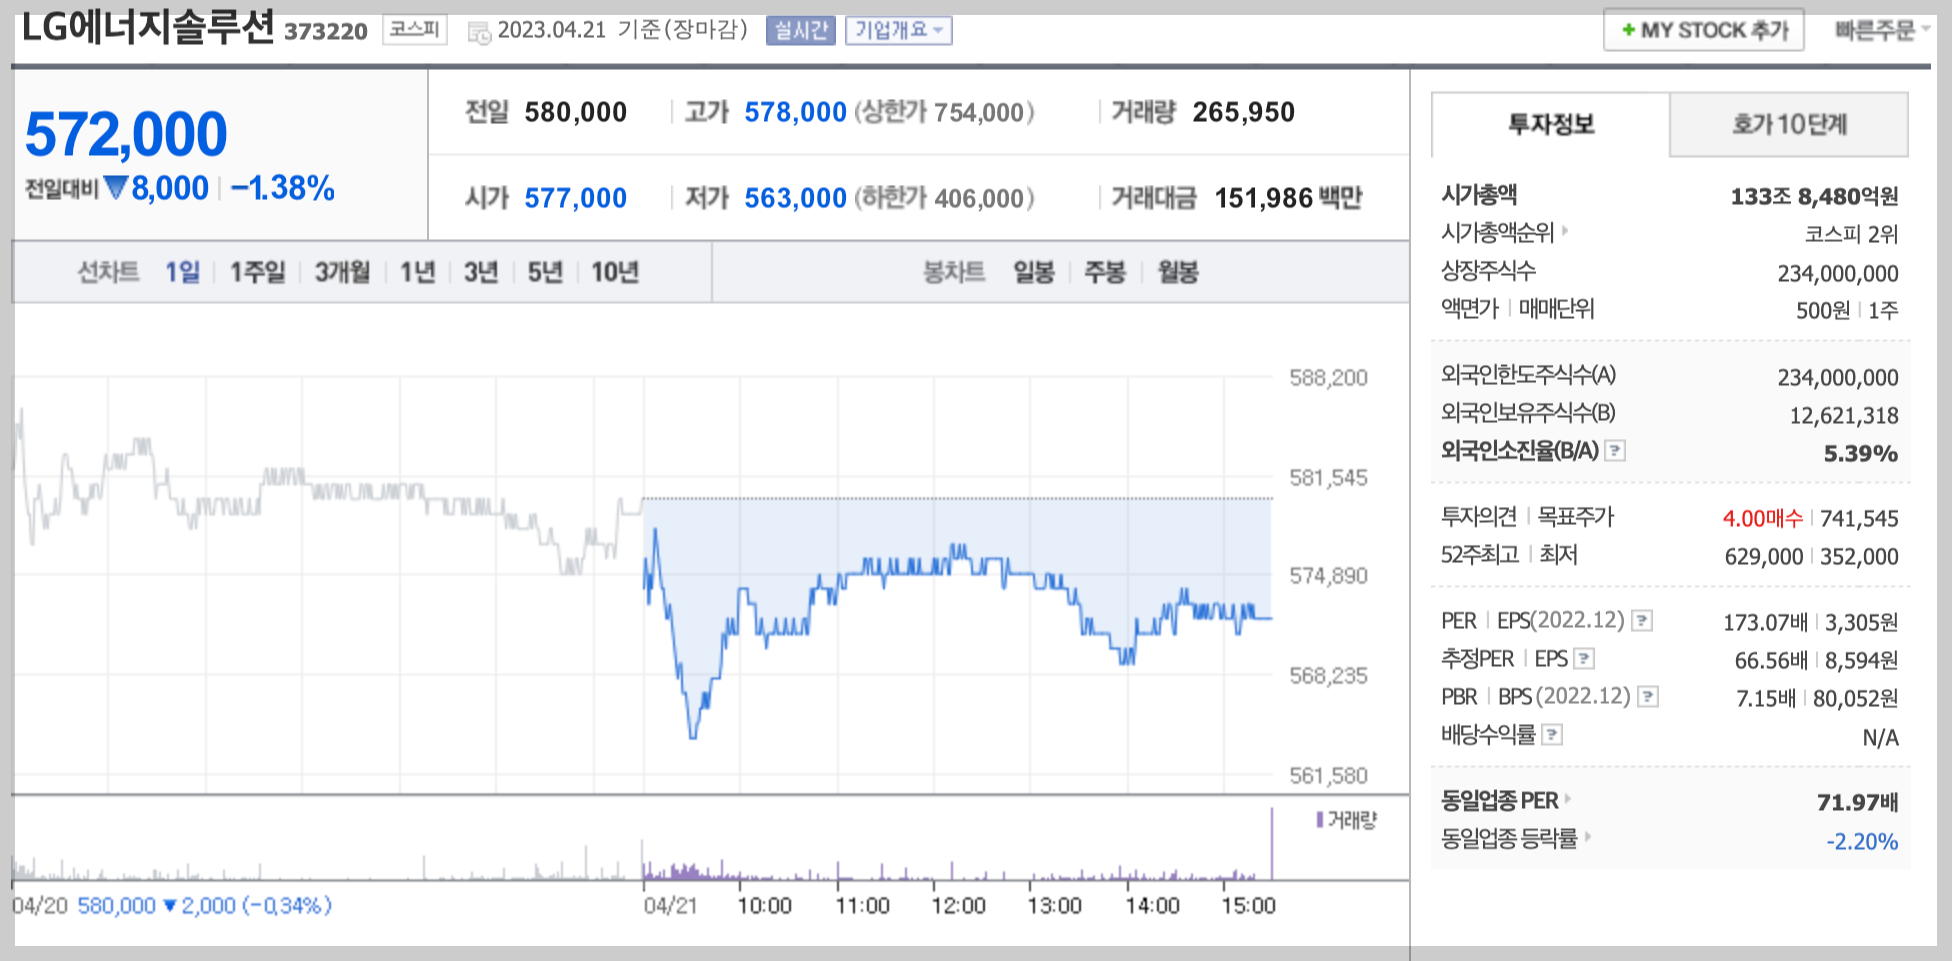This screenshot has height=961, width=1952.
Task: Show 월봉 candlestick chart
Action: [1178, 272]
